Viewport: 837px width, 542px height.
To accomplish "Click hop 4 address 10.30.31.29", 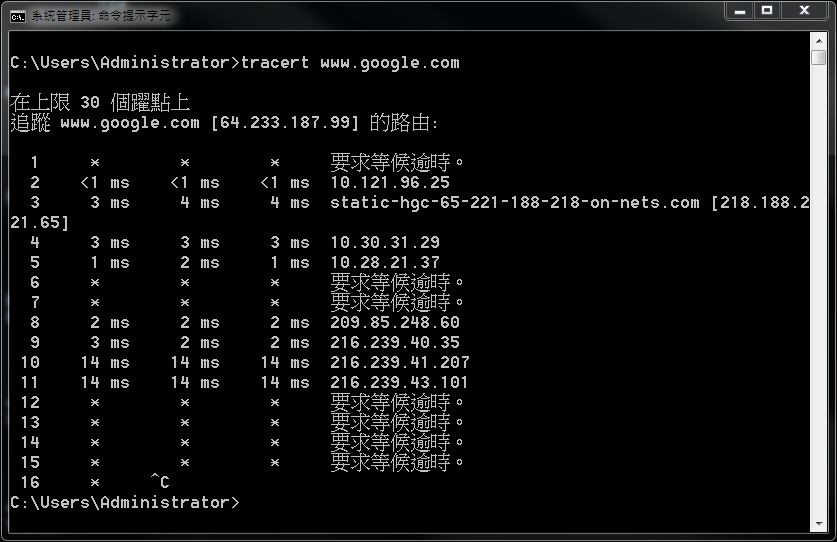I will coord(384,243).
